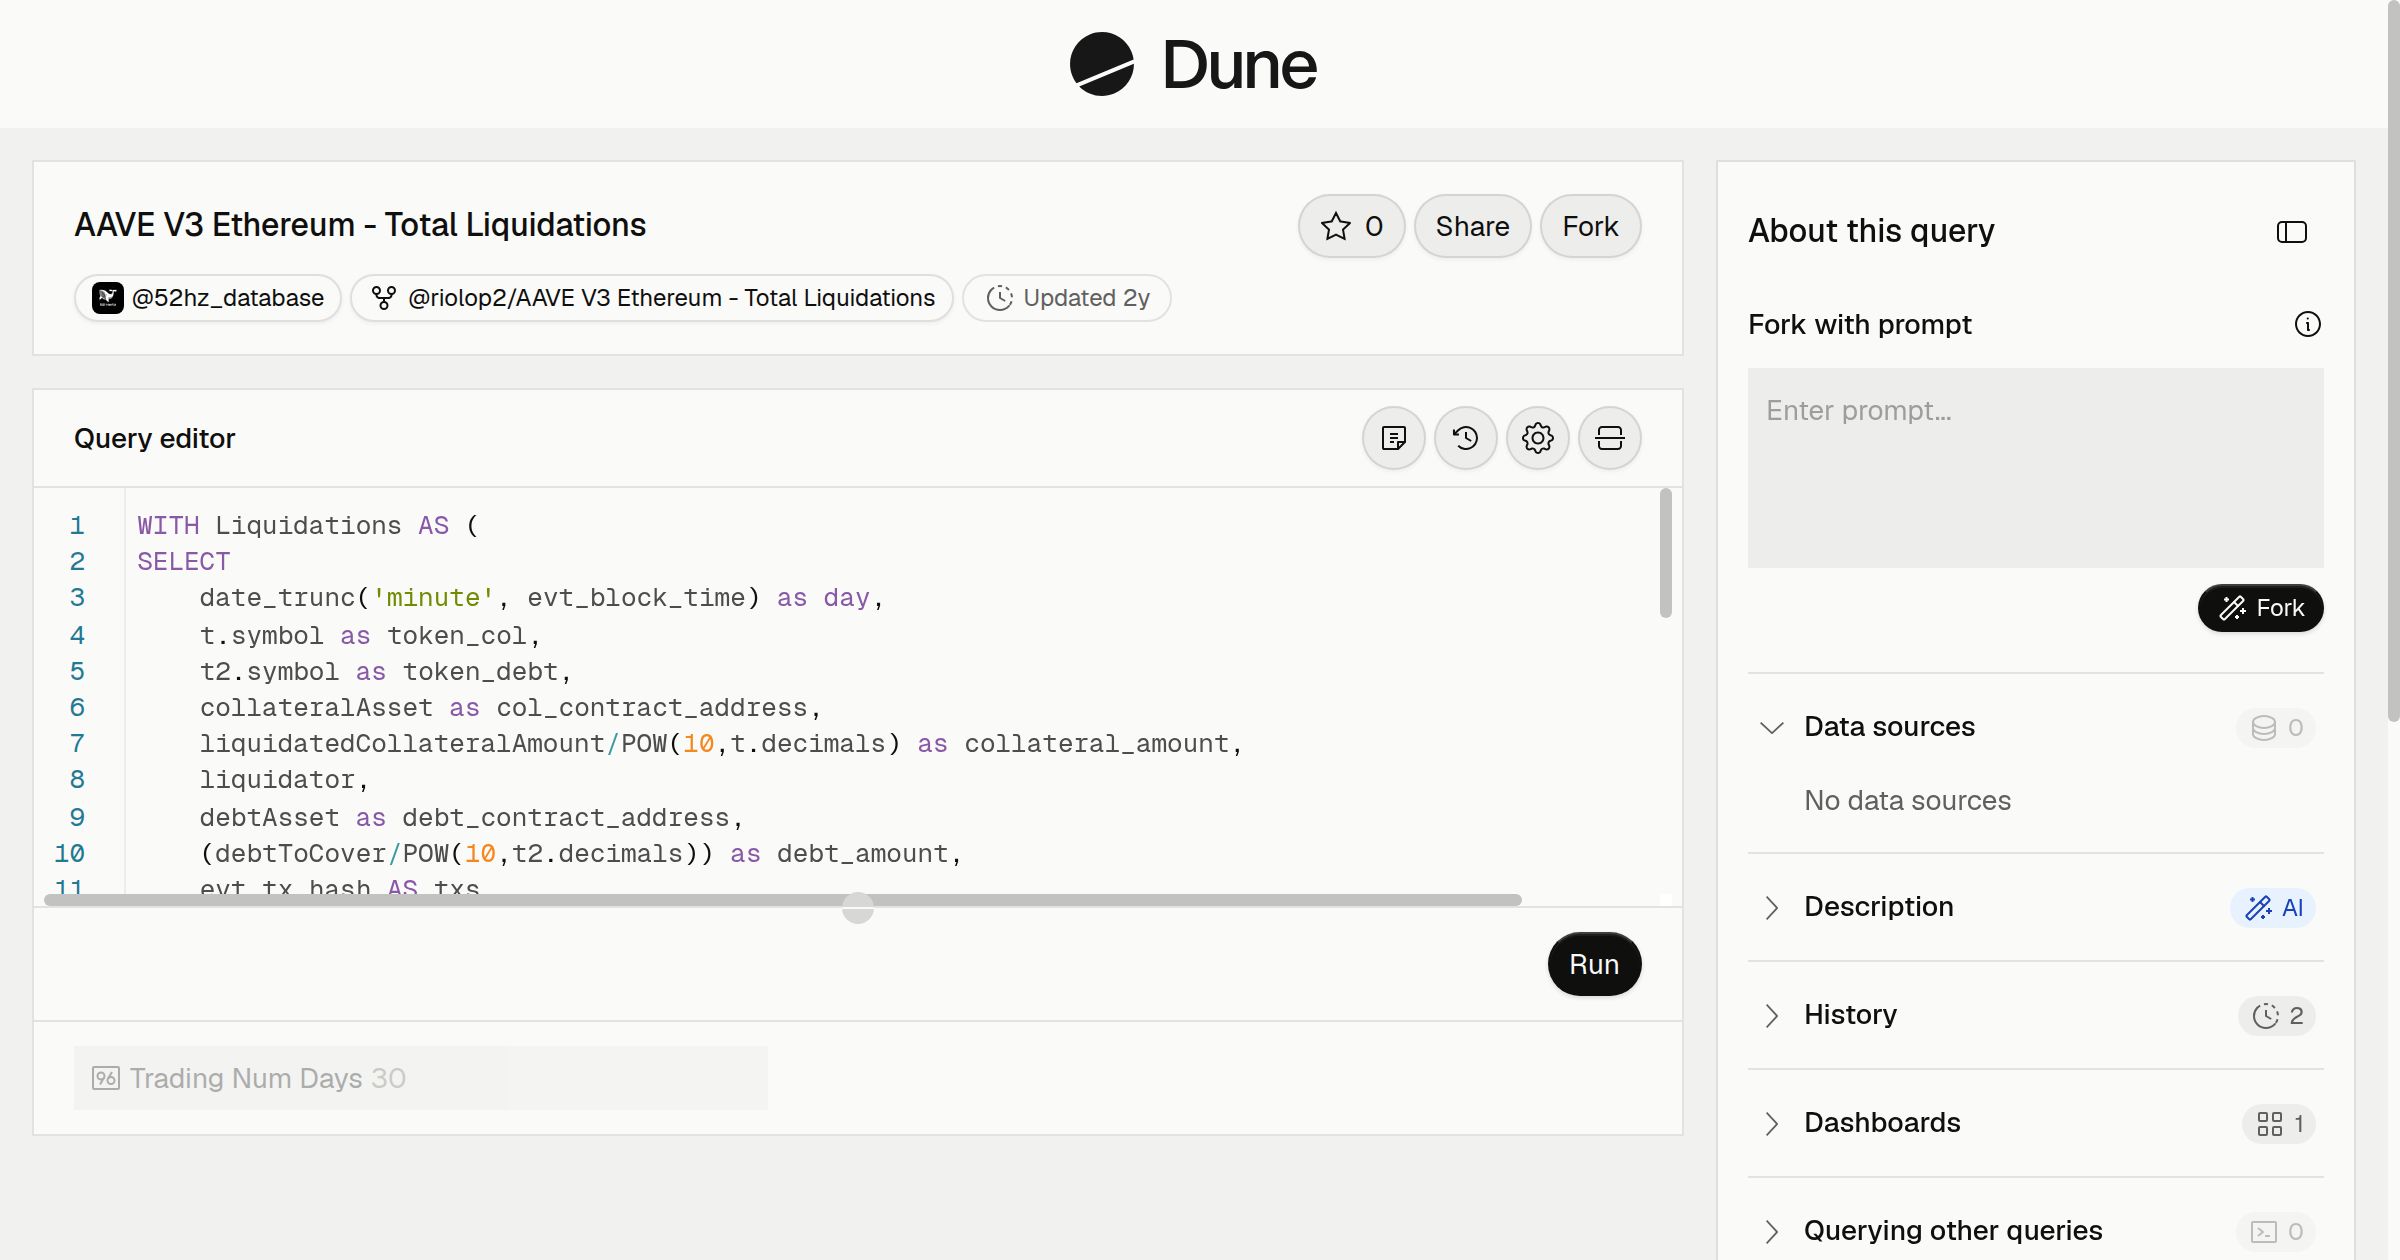
Task: Collapse the Data sources section
Action: pos(1772,727)
